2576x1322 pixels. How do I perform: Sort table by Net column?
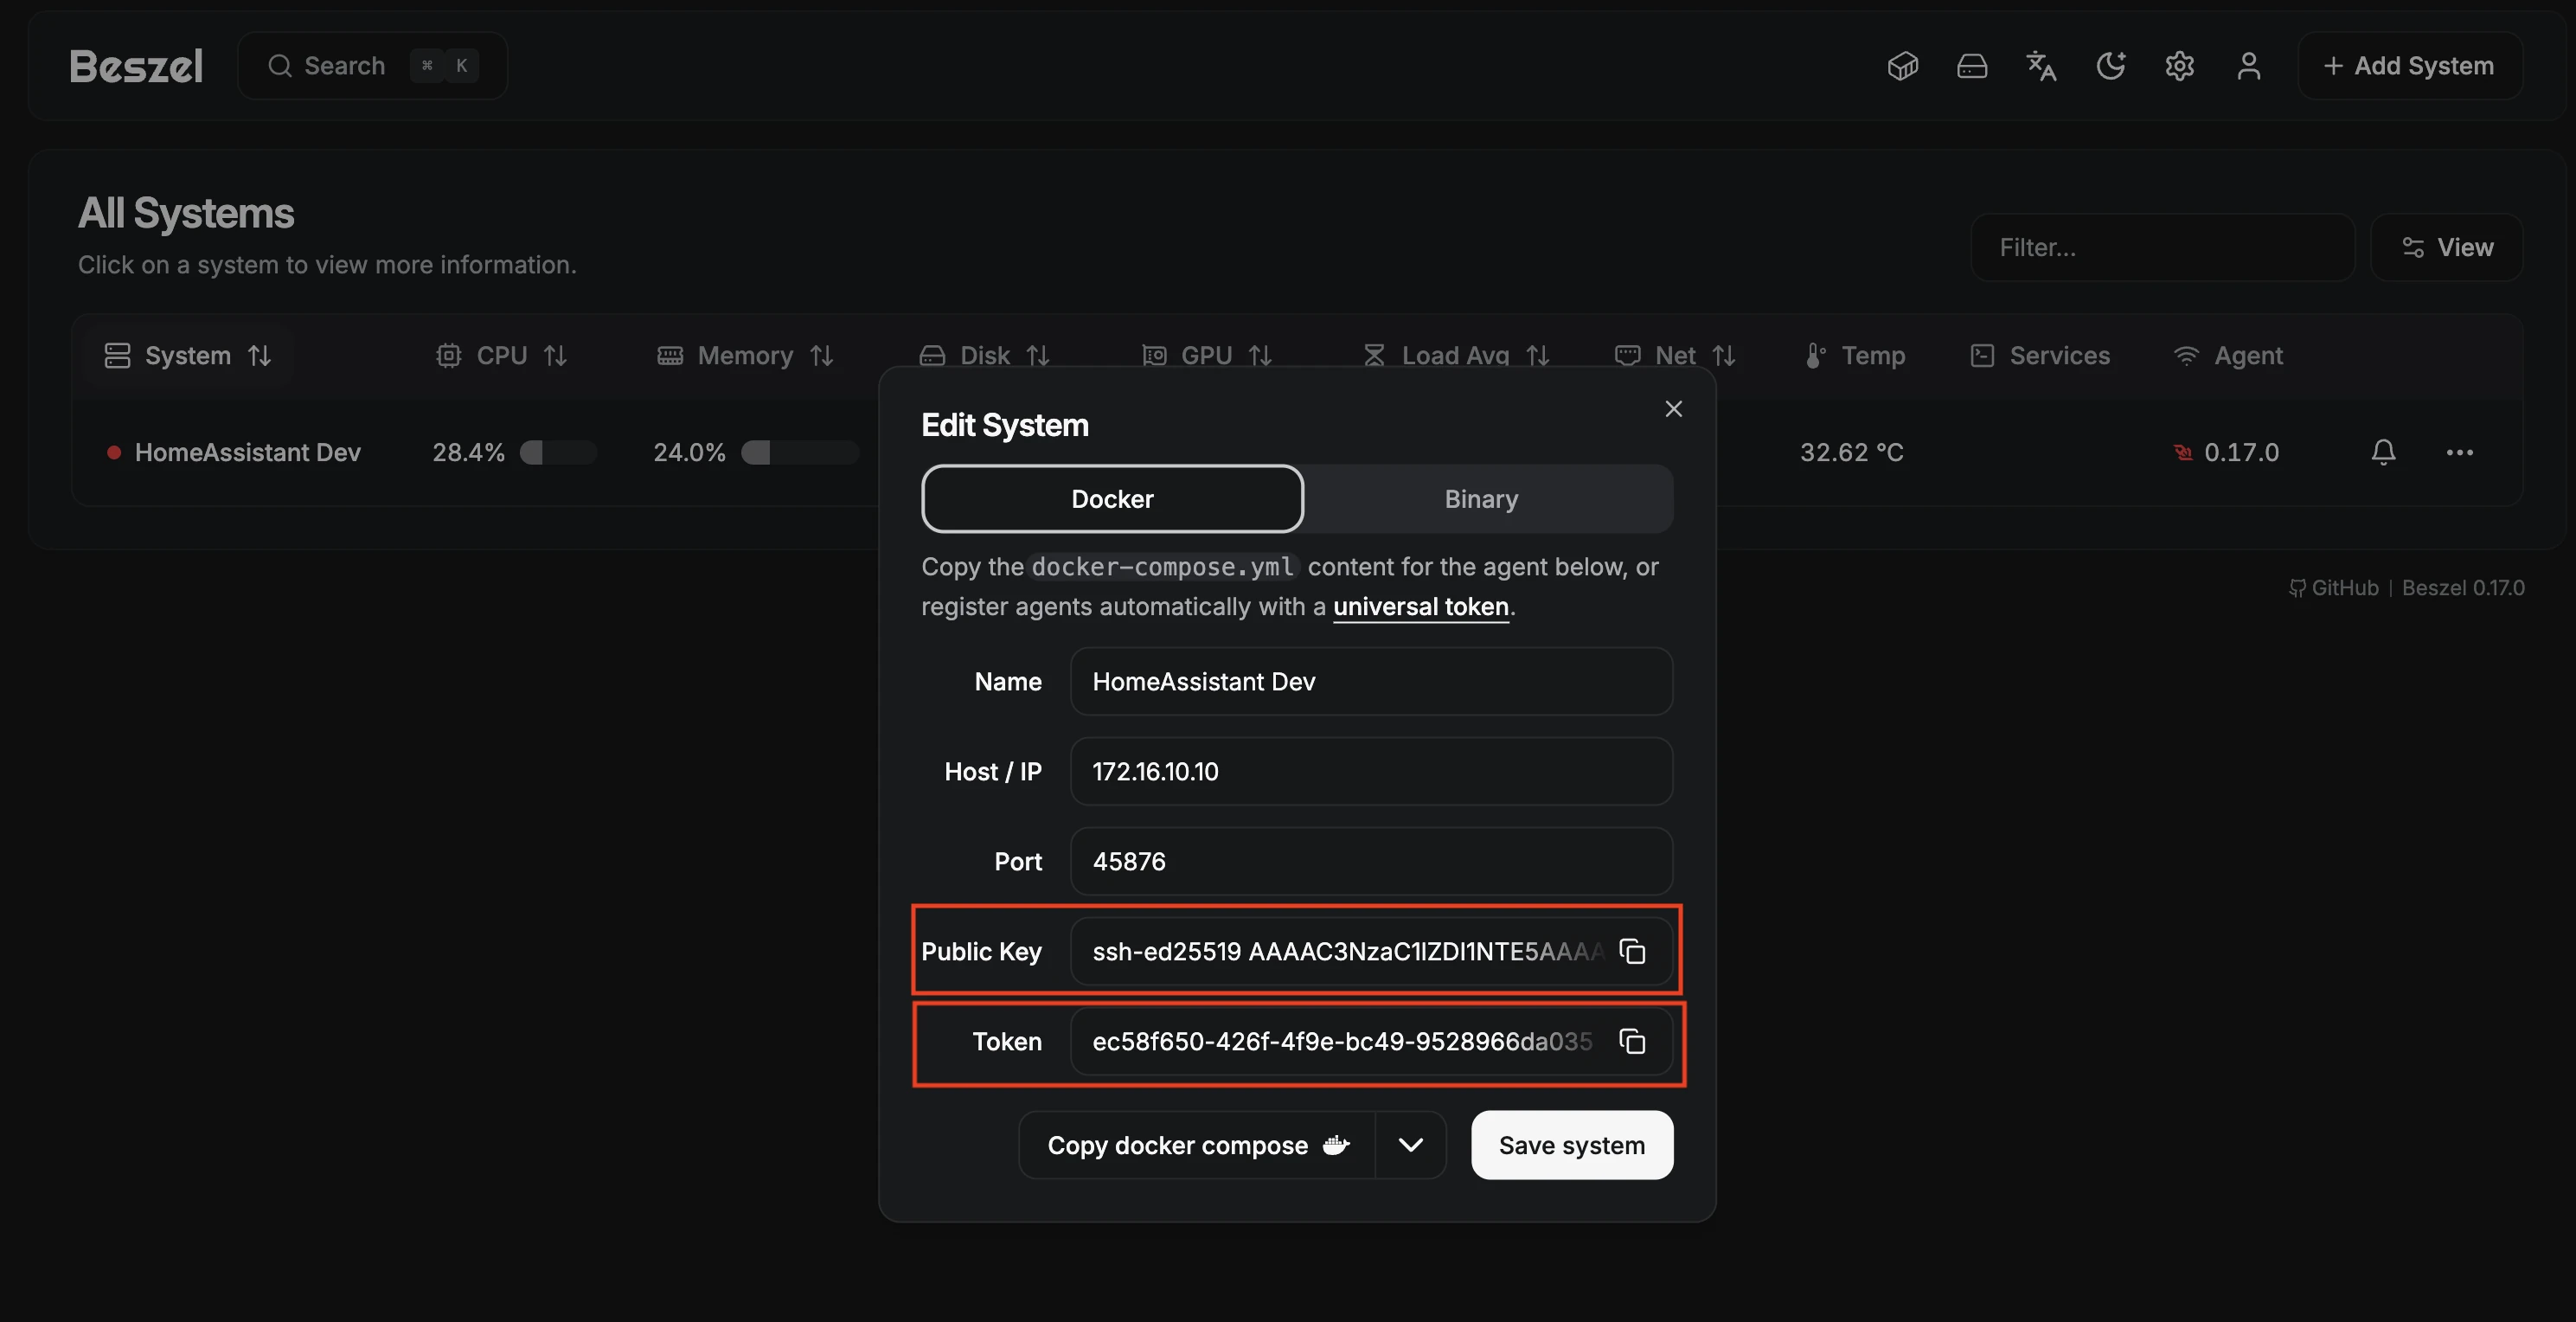(1675, 355)
